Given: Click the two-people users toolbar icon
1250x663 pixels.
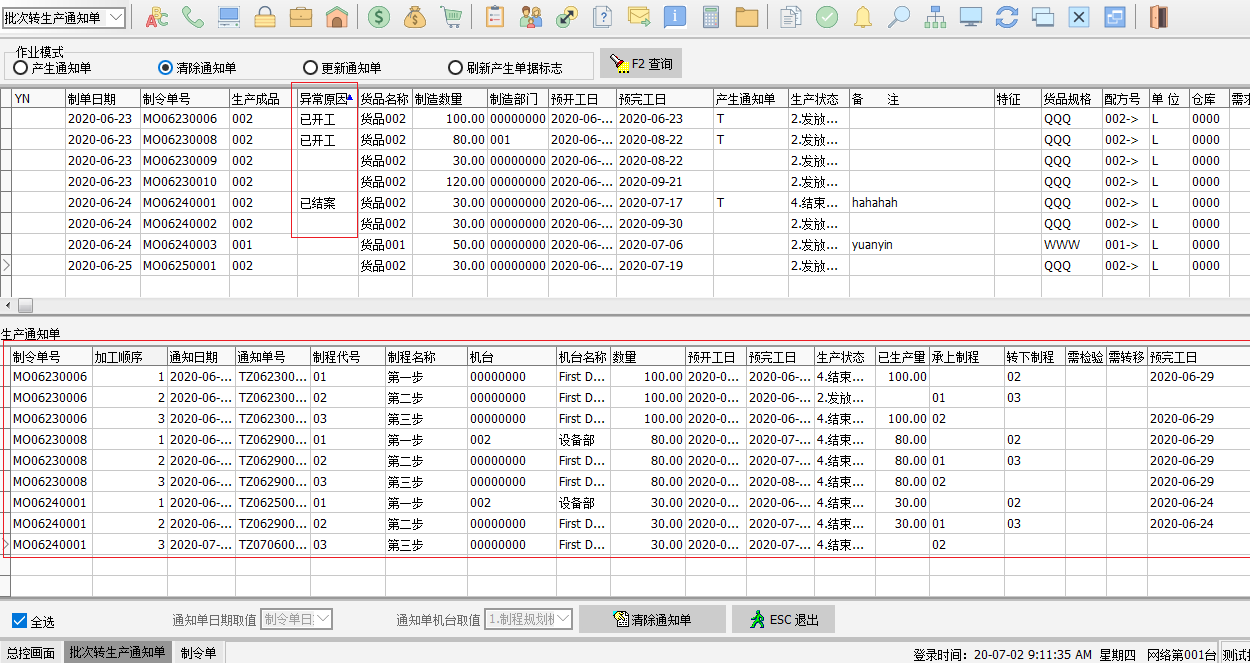Looking at the screenshot, I should (531, 17).
